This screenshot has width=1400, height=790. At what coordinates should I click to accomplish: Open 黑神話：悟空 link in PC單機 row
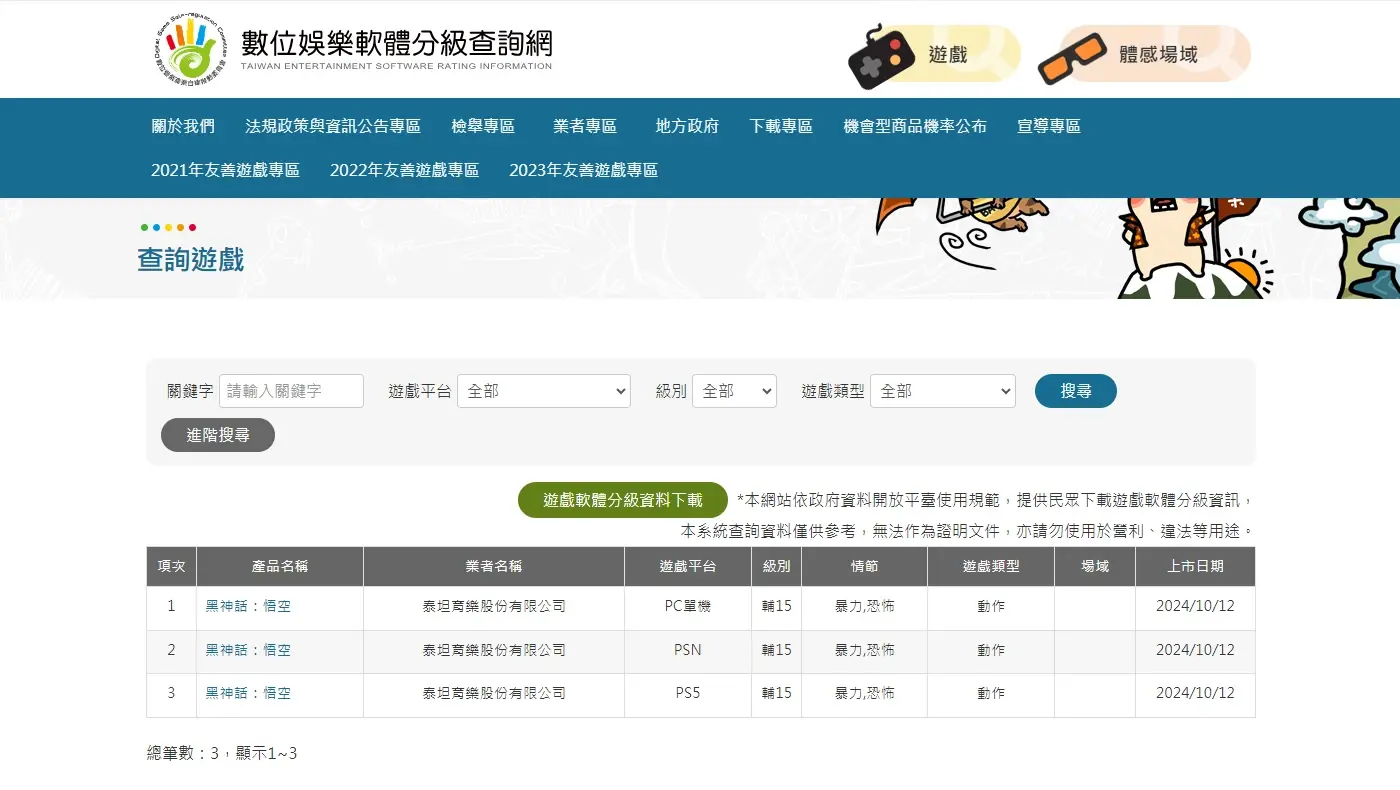pos(248,606)
